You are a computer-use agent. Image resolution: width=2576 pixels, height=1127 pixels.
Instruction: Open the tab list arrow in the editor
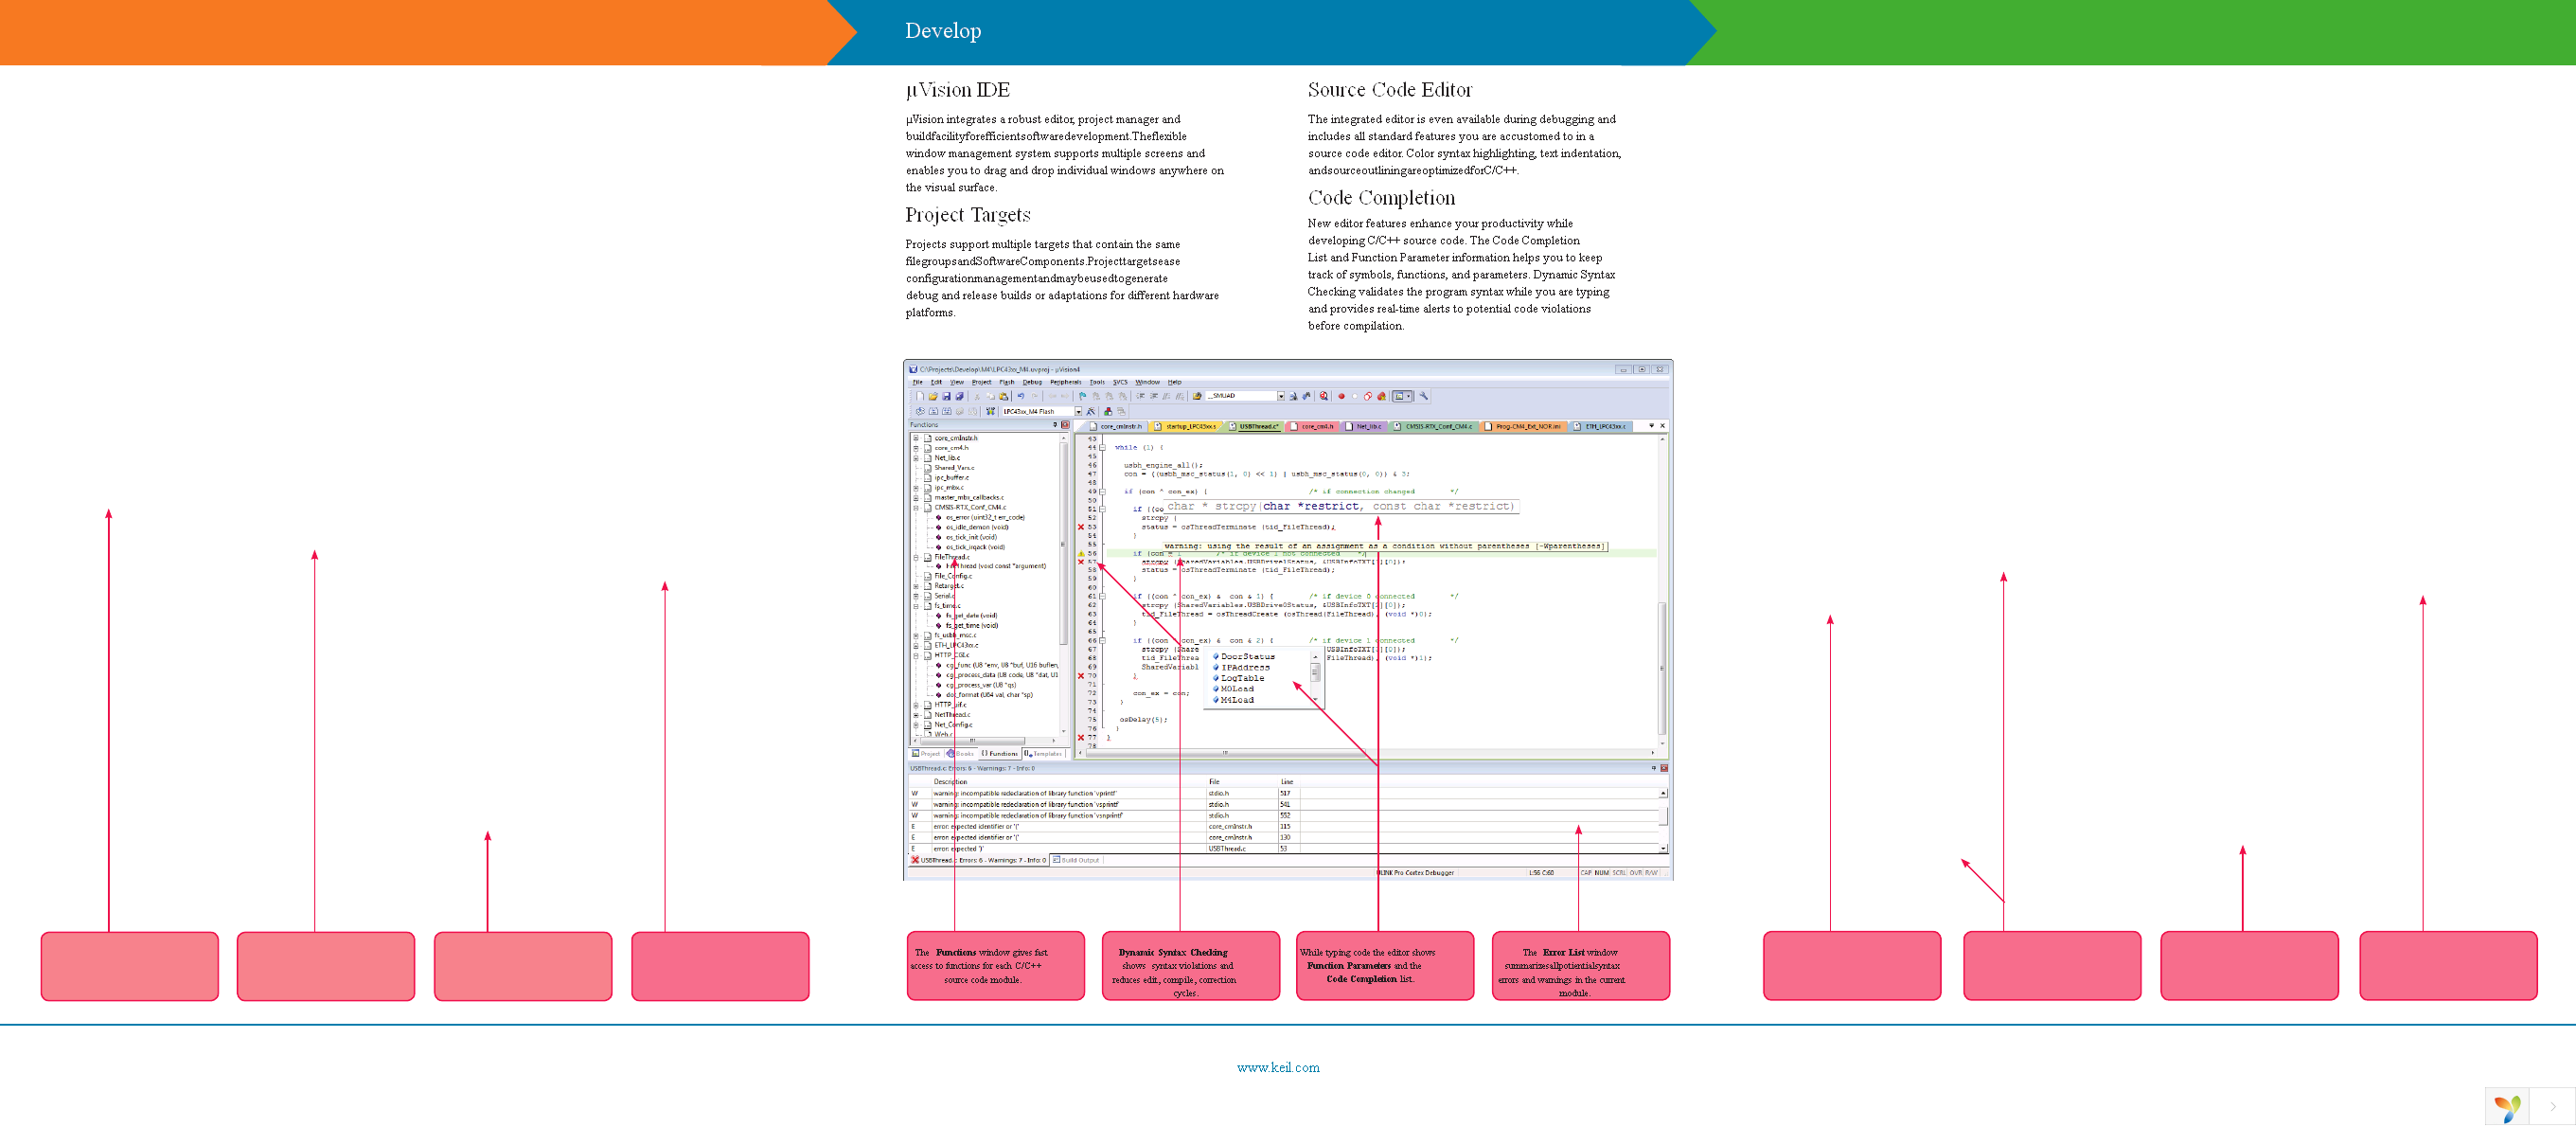(x=1652, y=426)
